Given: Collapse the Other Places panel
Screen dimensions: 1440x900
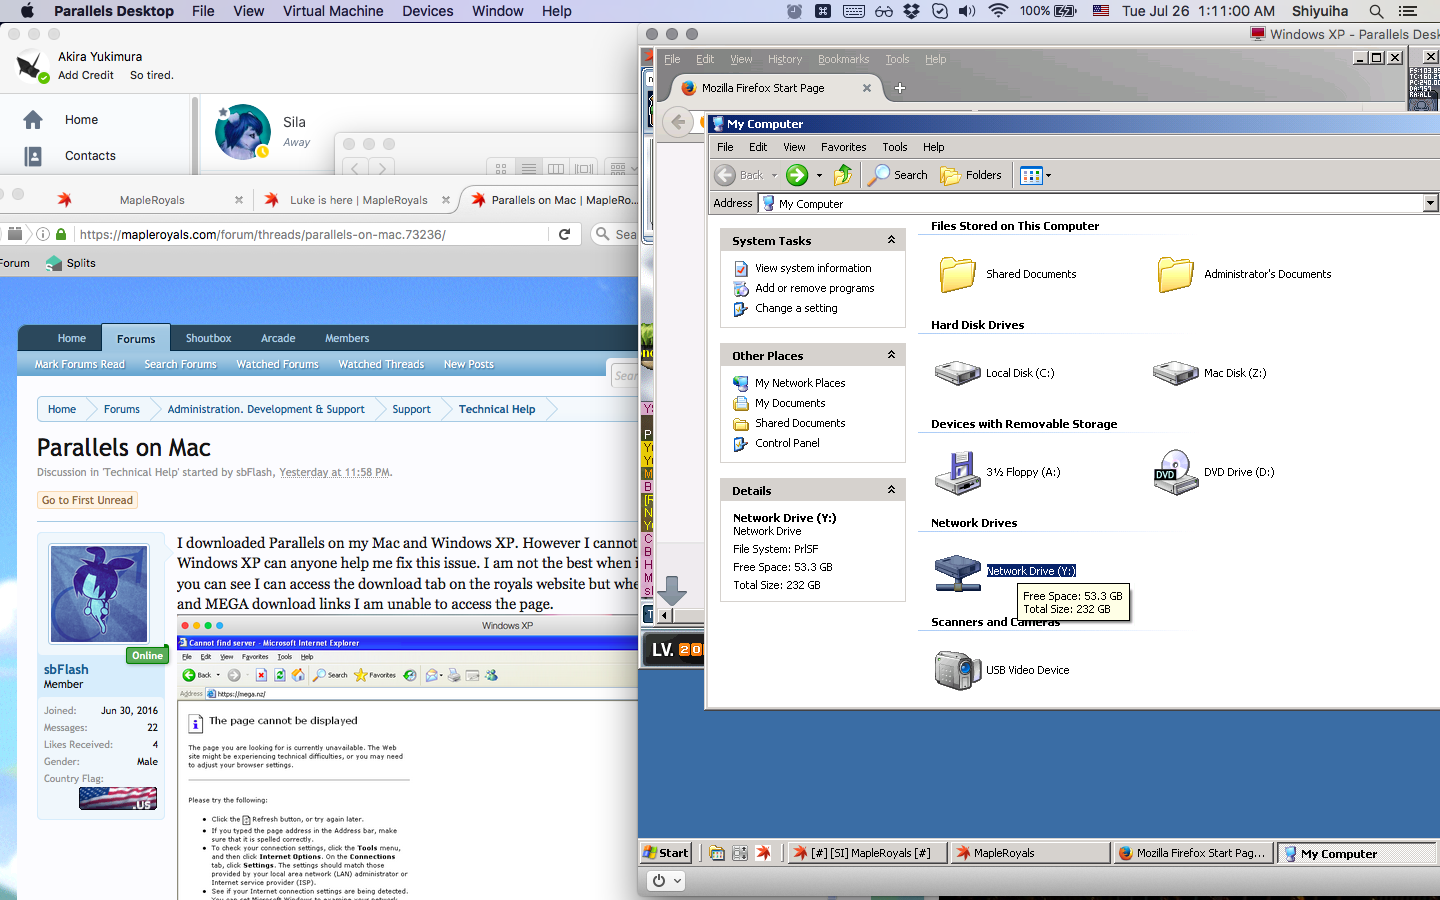Looking at the screenshot, I should (x=891, y=355).
